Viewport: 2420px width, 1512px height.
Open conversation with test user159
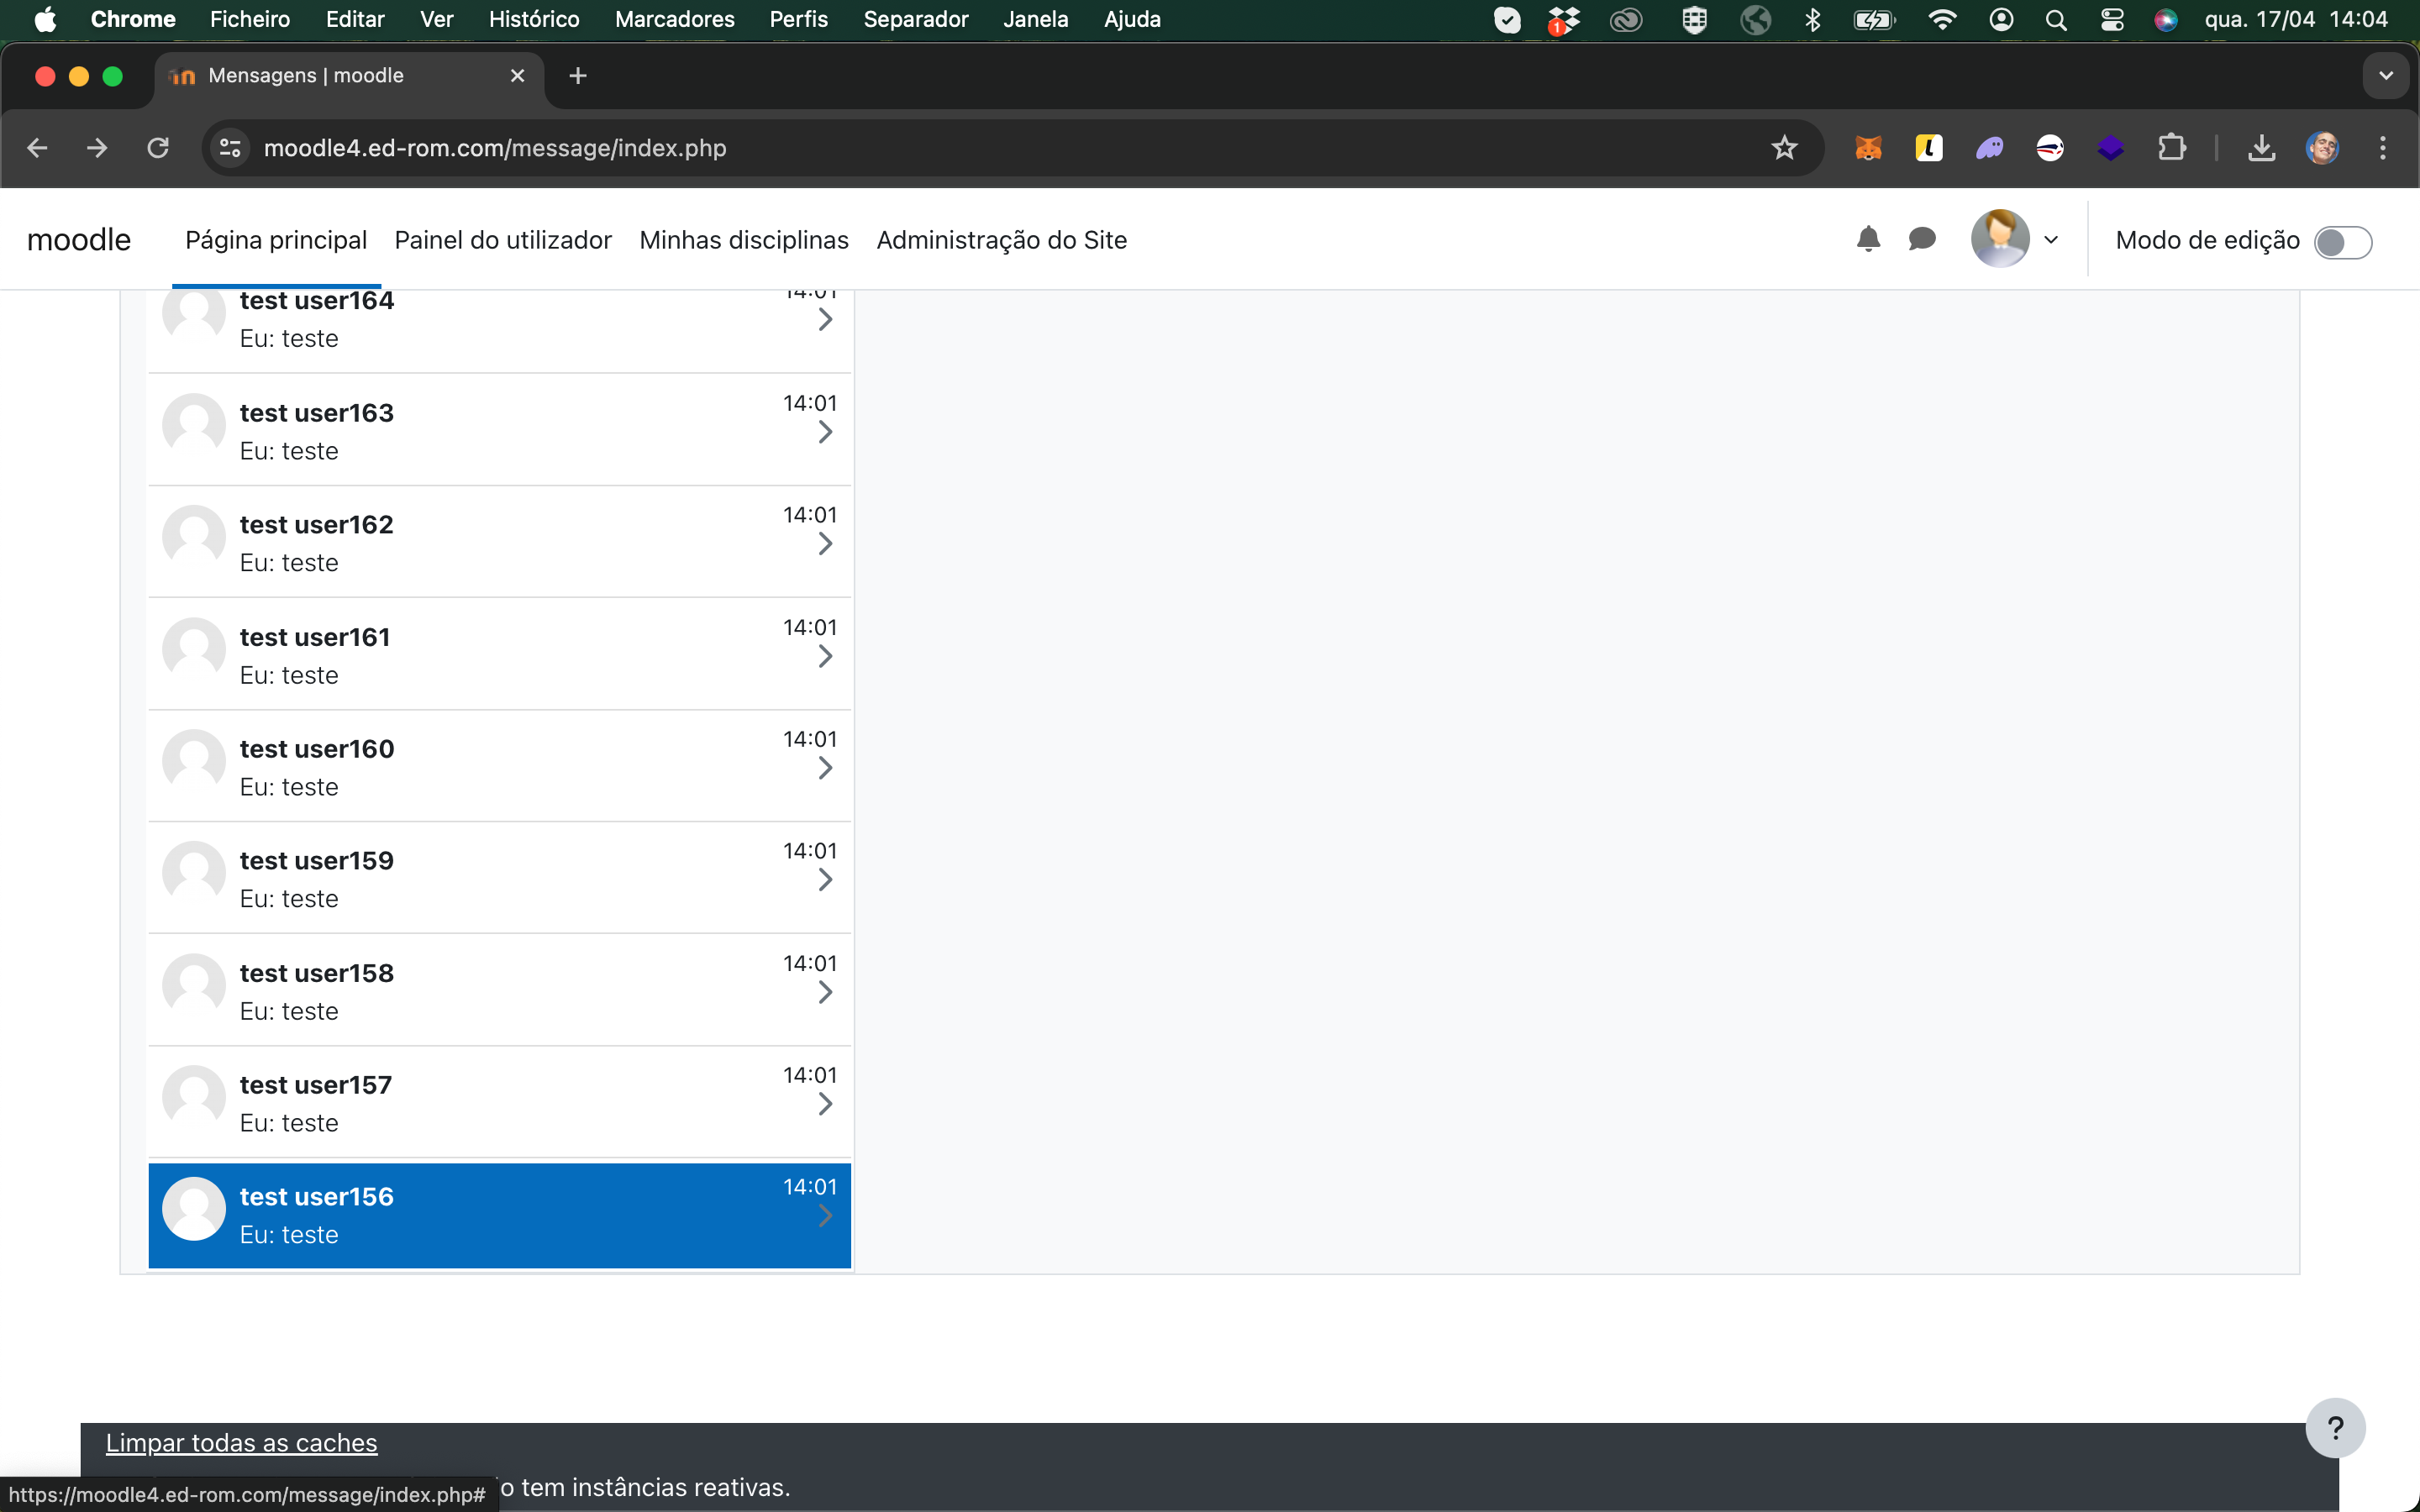[x=499, y=878]
